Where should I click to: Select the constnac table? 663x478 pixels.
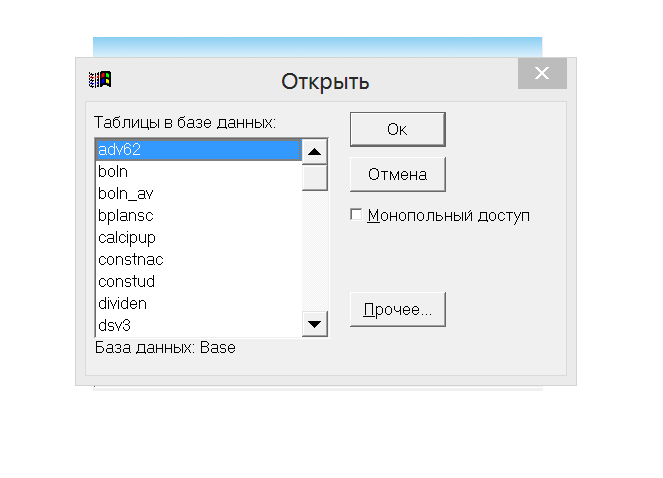pyautogui.click(x=198, y=260)
